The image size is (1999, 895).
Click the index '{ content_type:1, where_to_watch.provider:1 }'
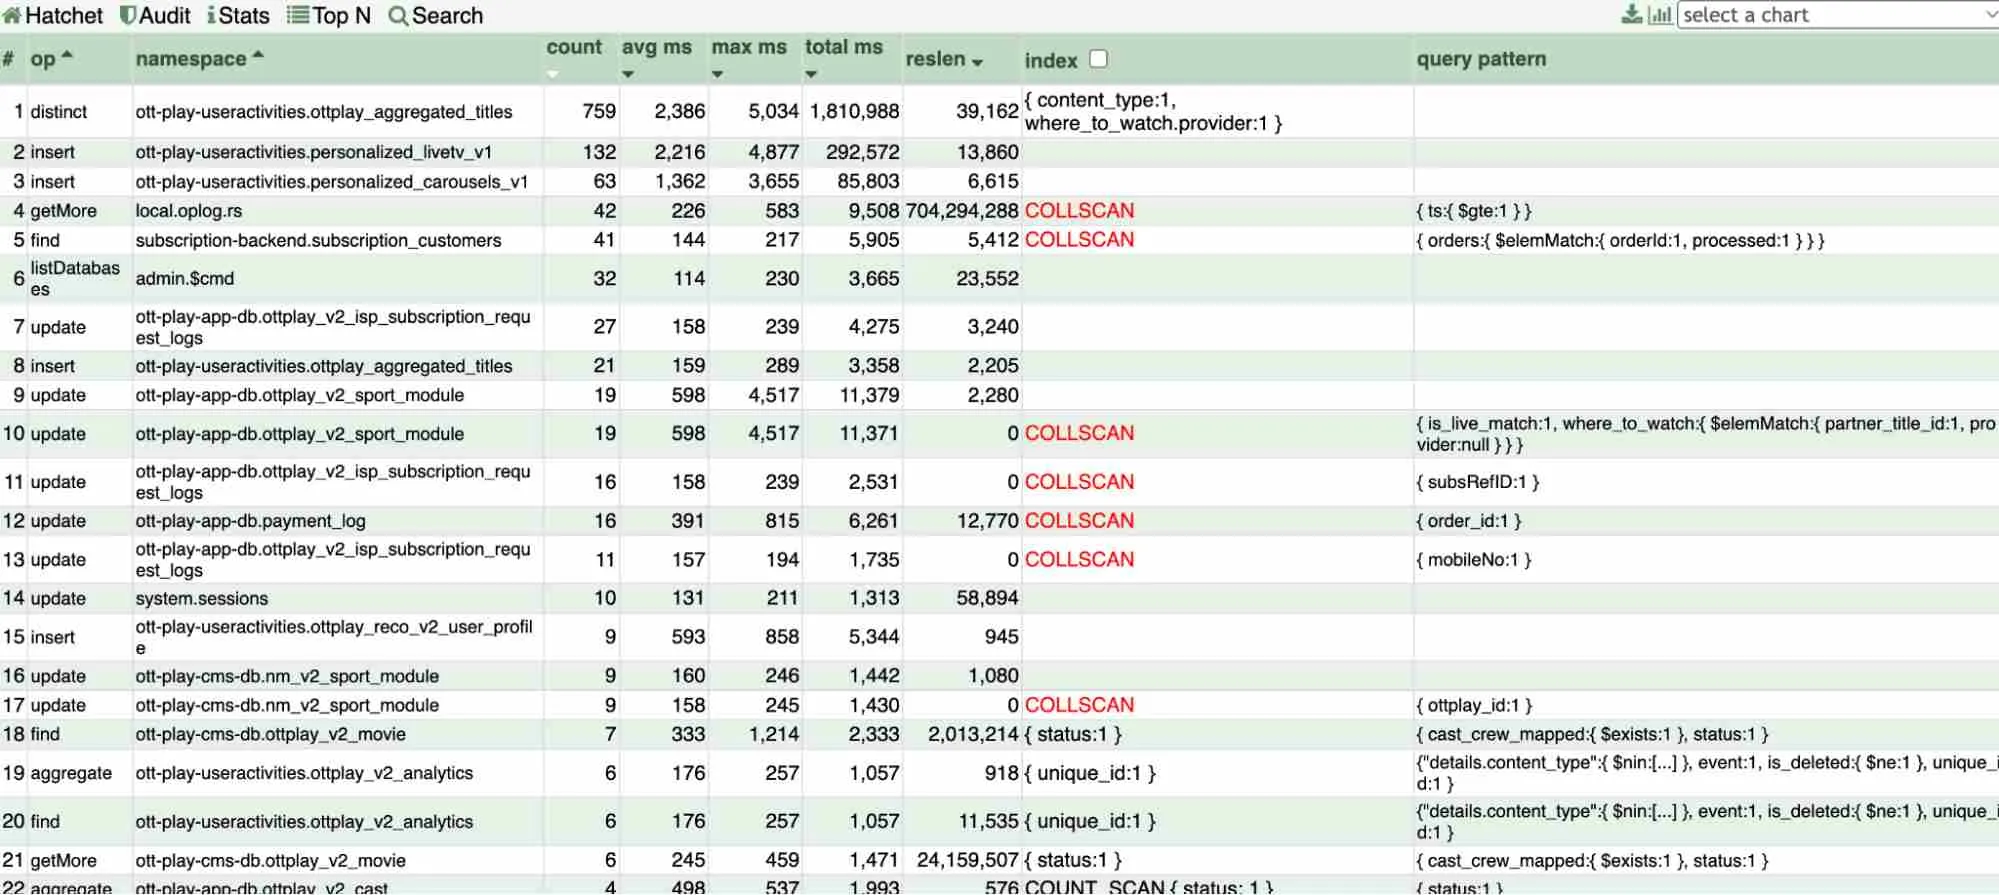pyautogui.click(x=1153, y=111)
